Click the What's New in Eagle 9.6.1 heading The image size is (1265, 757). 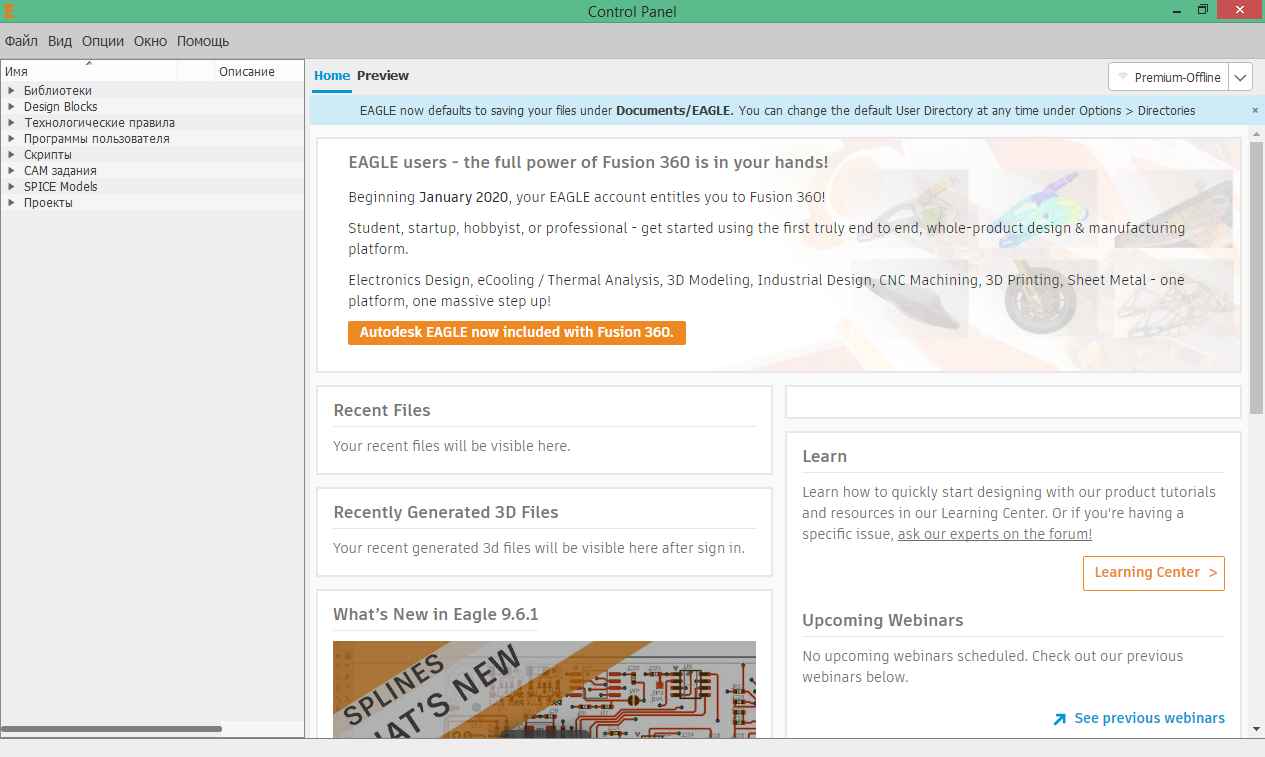click(436, 614)
